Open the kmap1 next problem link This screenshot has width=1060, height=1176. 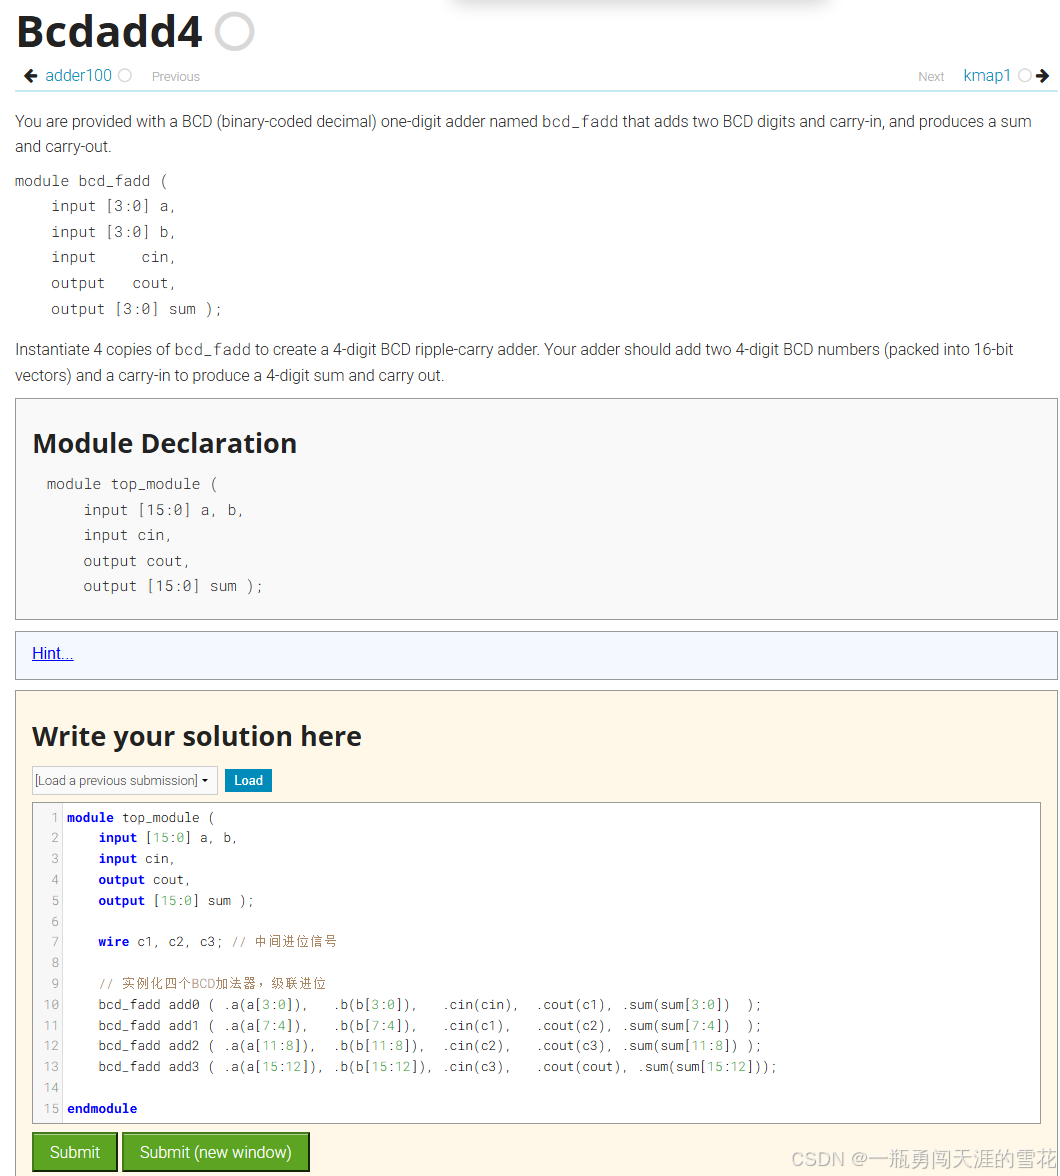click(986, 76)
